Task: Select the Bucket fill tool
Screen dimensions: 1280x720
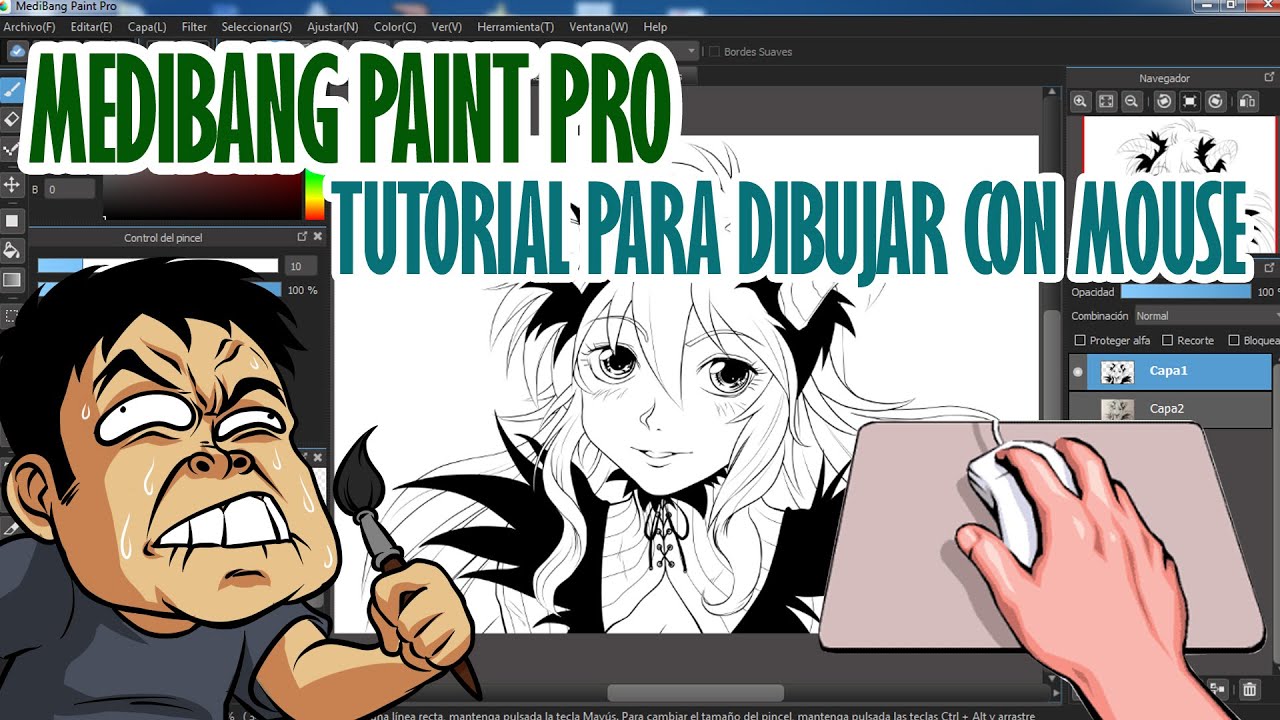Action: 12,250
